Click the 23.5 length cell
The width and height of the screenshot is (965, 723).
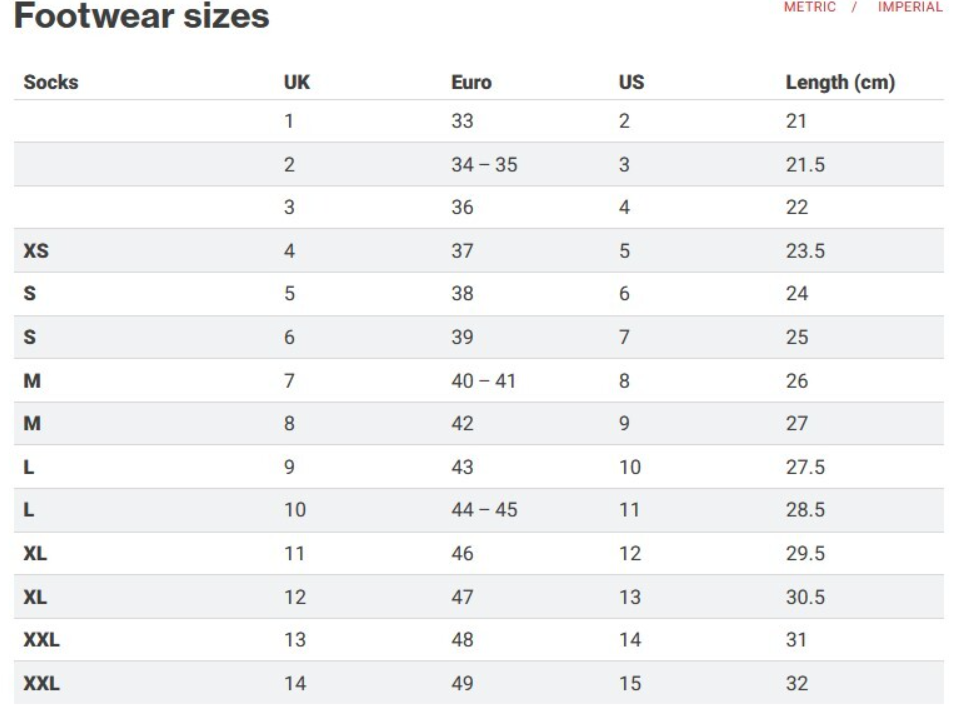click(x=805, y=250)
